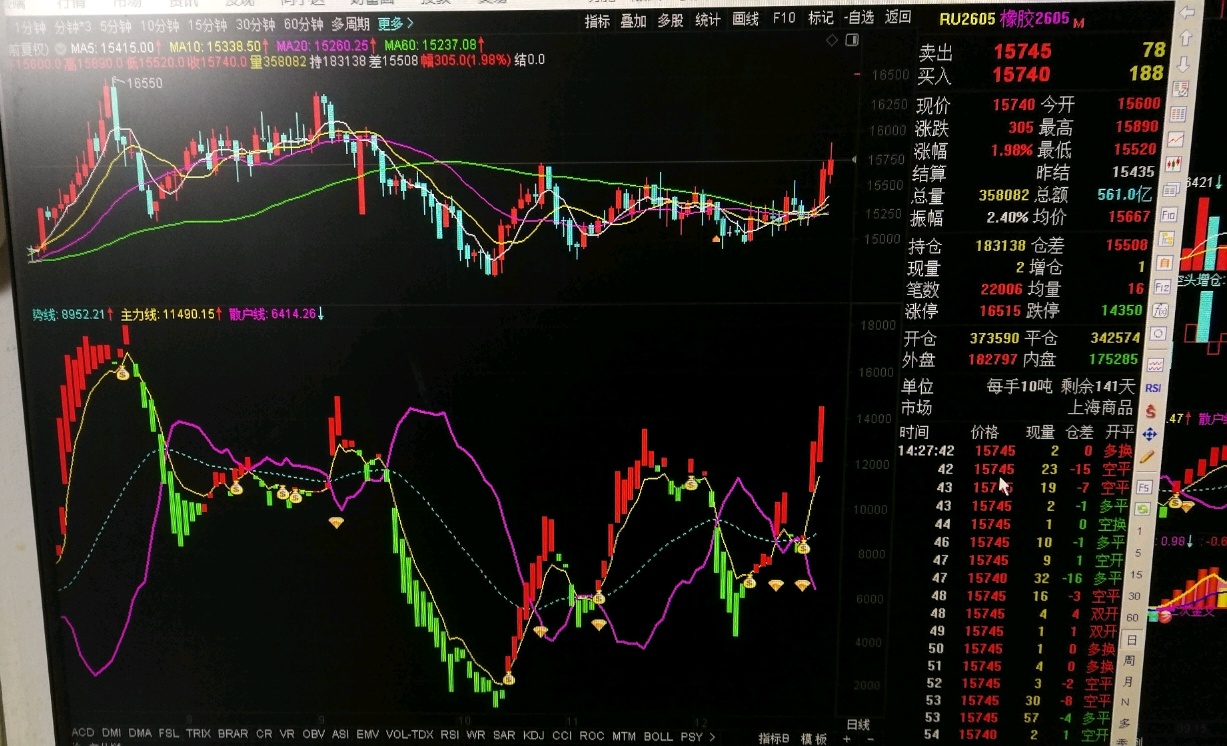Click the candlestick icon in right toolbar

click(x=1173, y=163)
